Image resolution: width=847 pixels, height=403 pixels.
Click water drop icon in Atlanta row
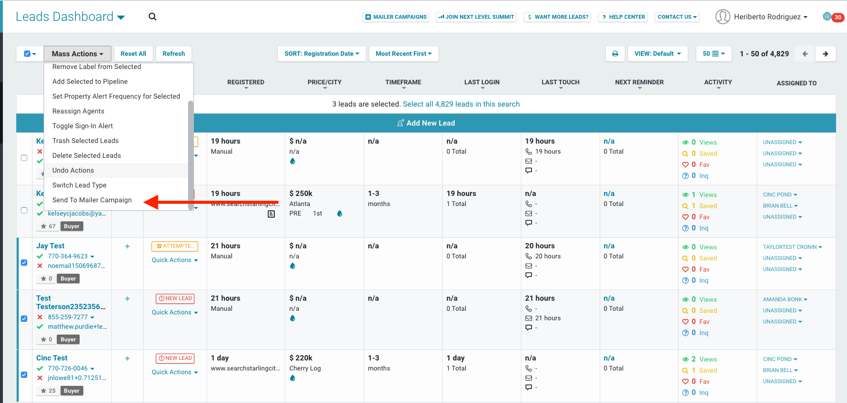(340, 213)
